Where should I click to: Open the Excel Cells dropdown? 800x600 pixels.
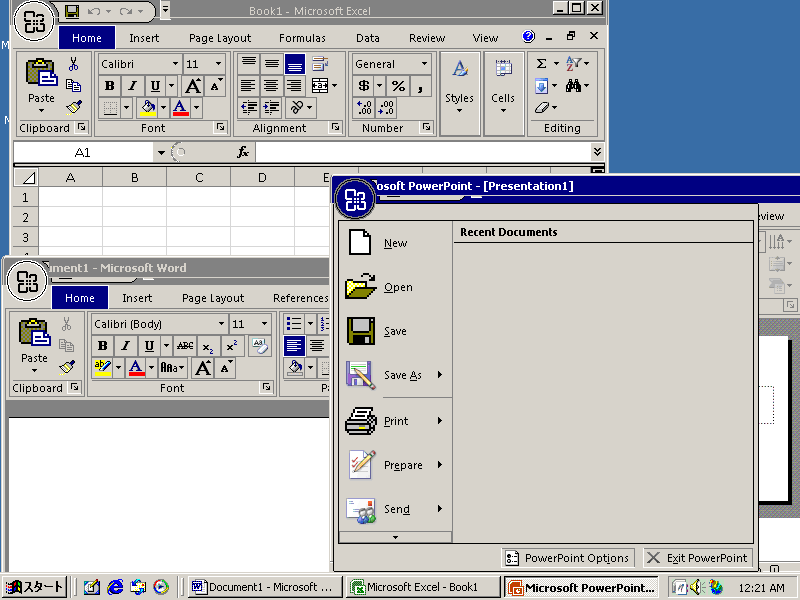[x=503, y=93]
